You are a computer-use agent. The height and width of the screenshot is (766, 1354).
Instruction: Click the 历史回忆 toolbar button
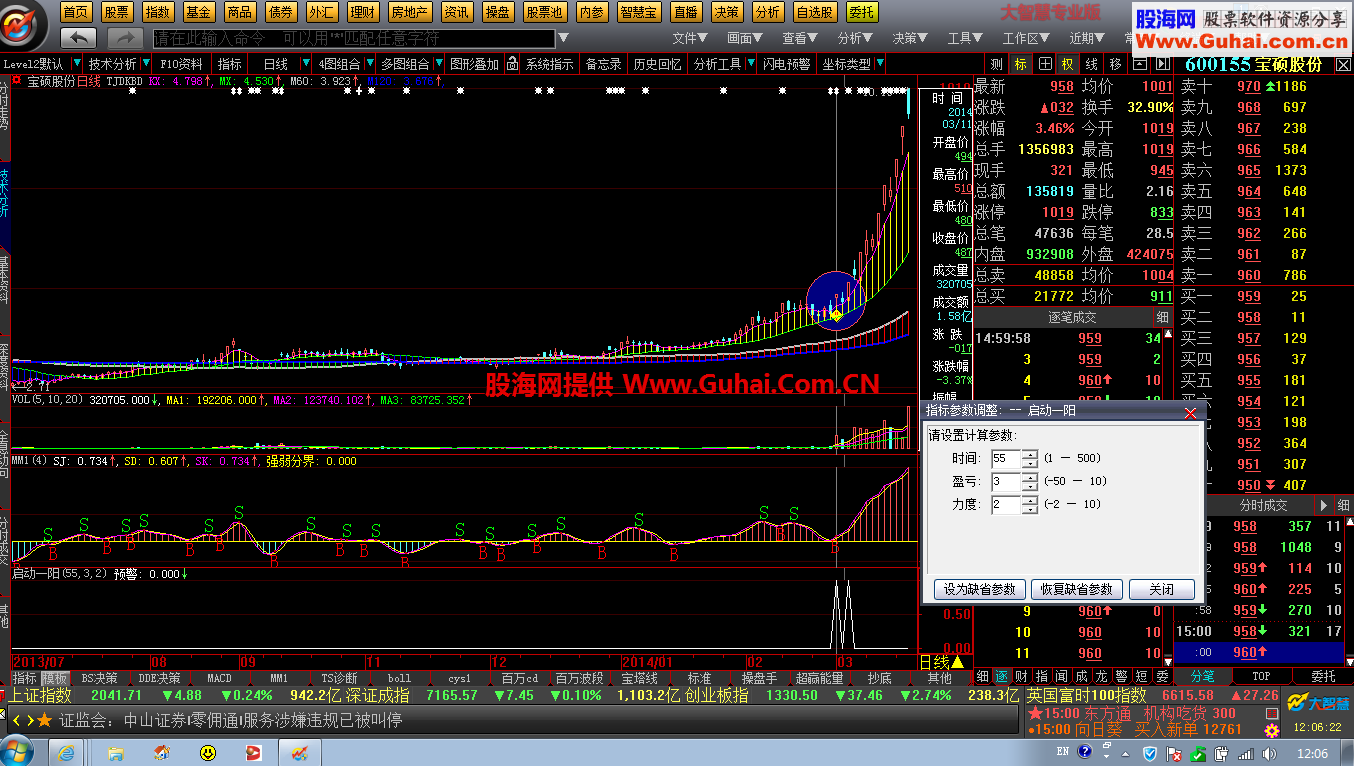[657, 64]
